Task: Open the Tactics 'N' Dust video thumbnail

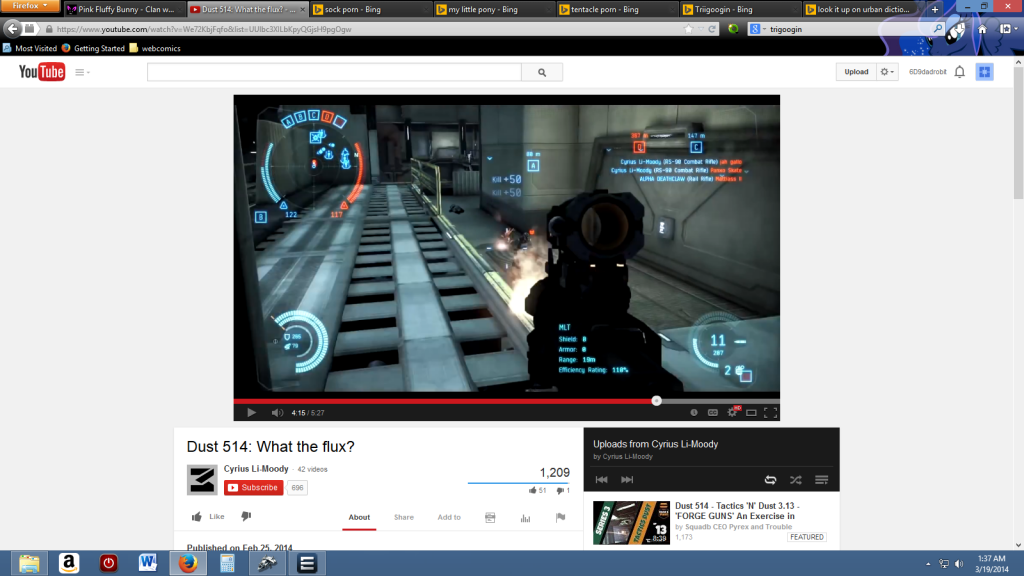Action: pos(632,522)
